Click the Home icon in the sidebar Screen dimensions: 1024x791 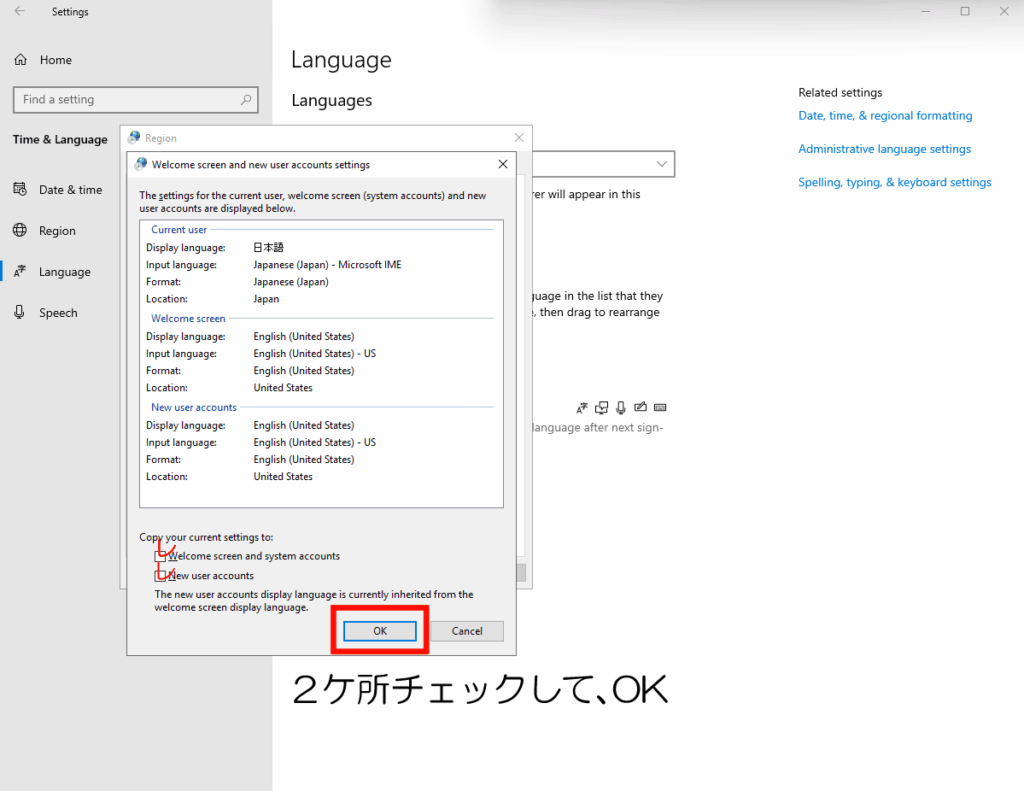(x=20, y=60)
